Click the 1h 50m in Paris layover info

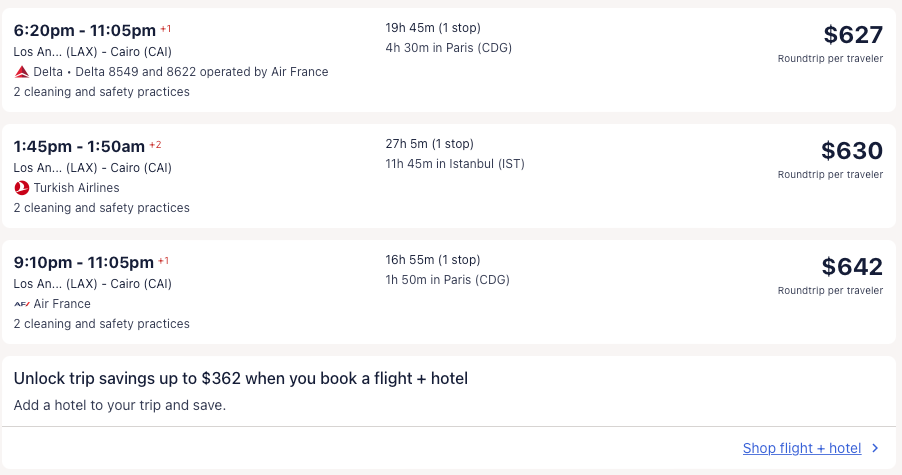click(447, 280)
